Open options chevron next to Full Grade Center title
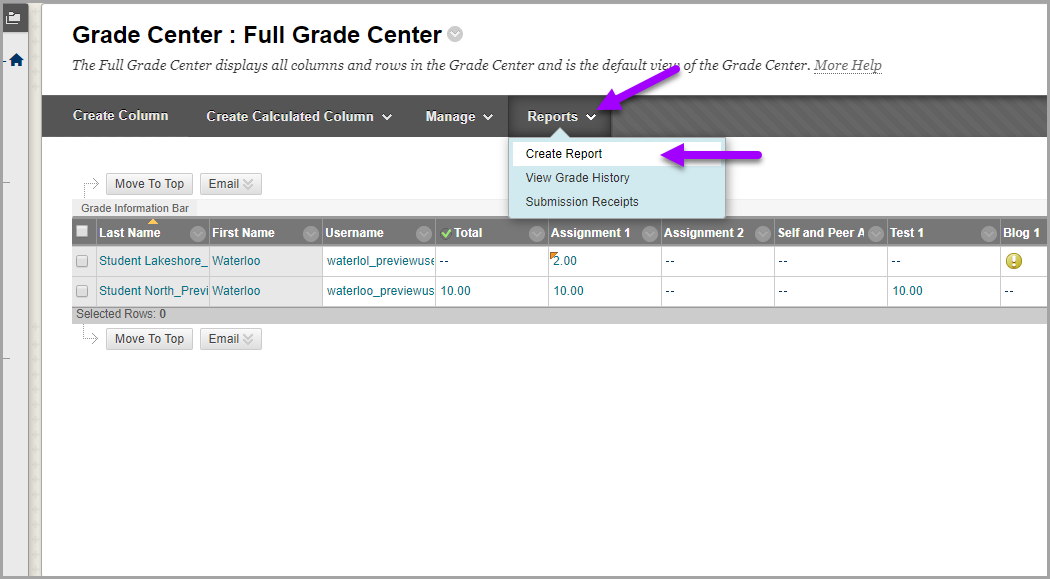The width and height of the screenshot is (1050, 579). [x=455, y=35]
